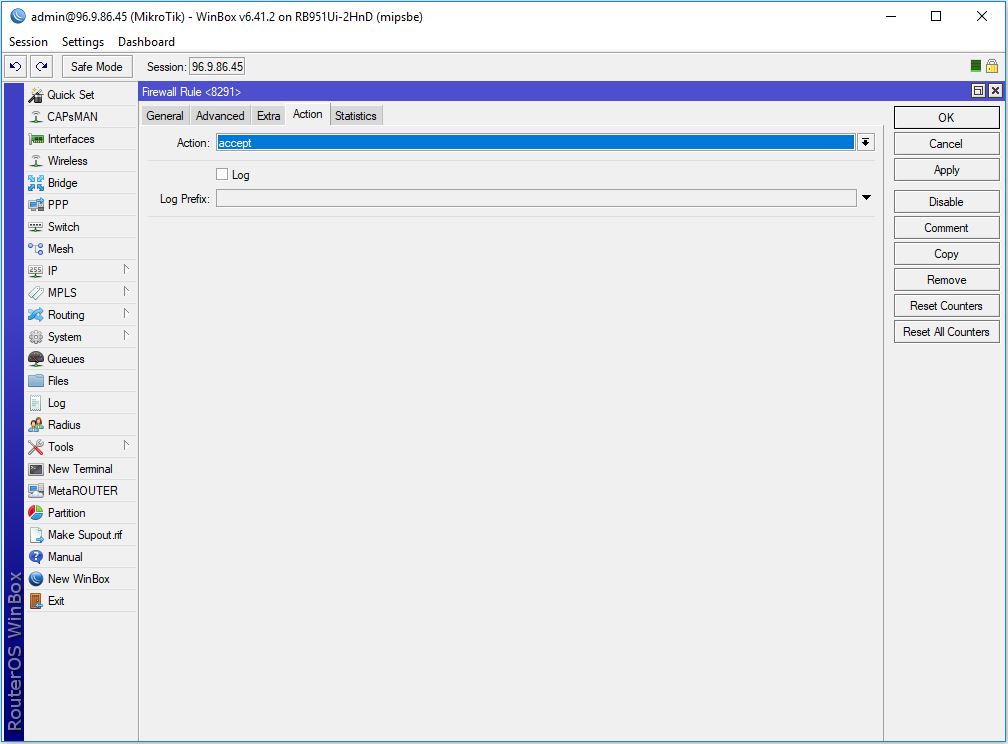
Task: Expand the MPLS submenu arrow
Action: point(126,291)
